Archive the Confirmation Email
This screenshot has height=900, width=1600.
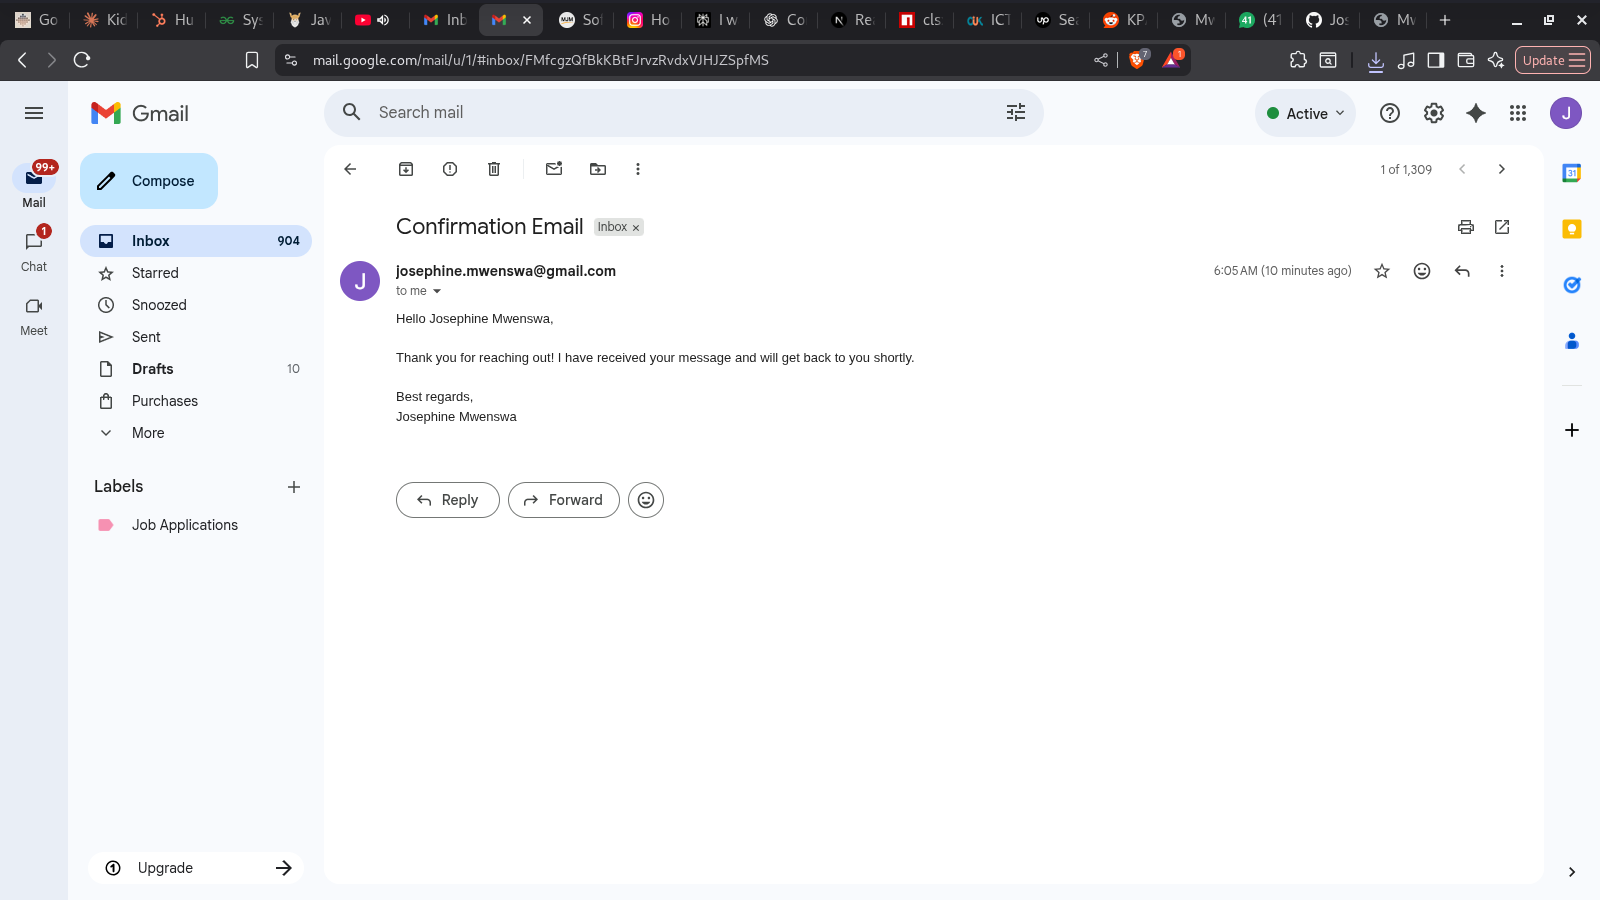(x=406, y=169)
